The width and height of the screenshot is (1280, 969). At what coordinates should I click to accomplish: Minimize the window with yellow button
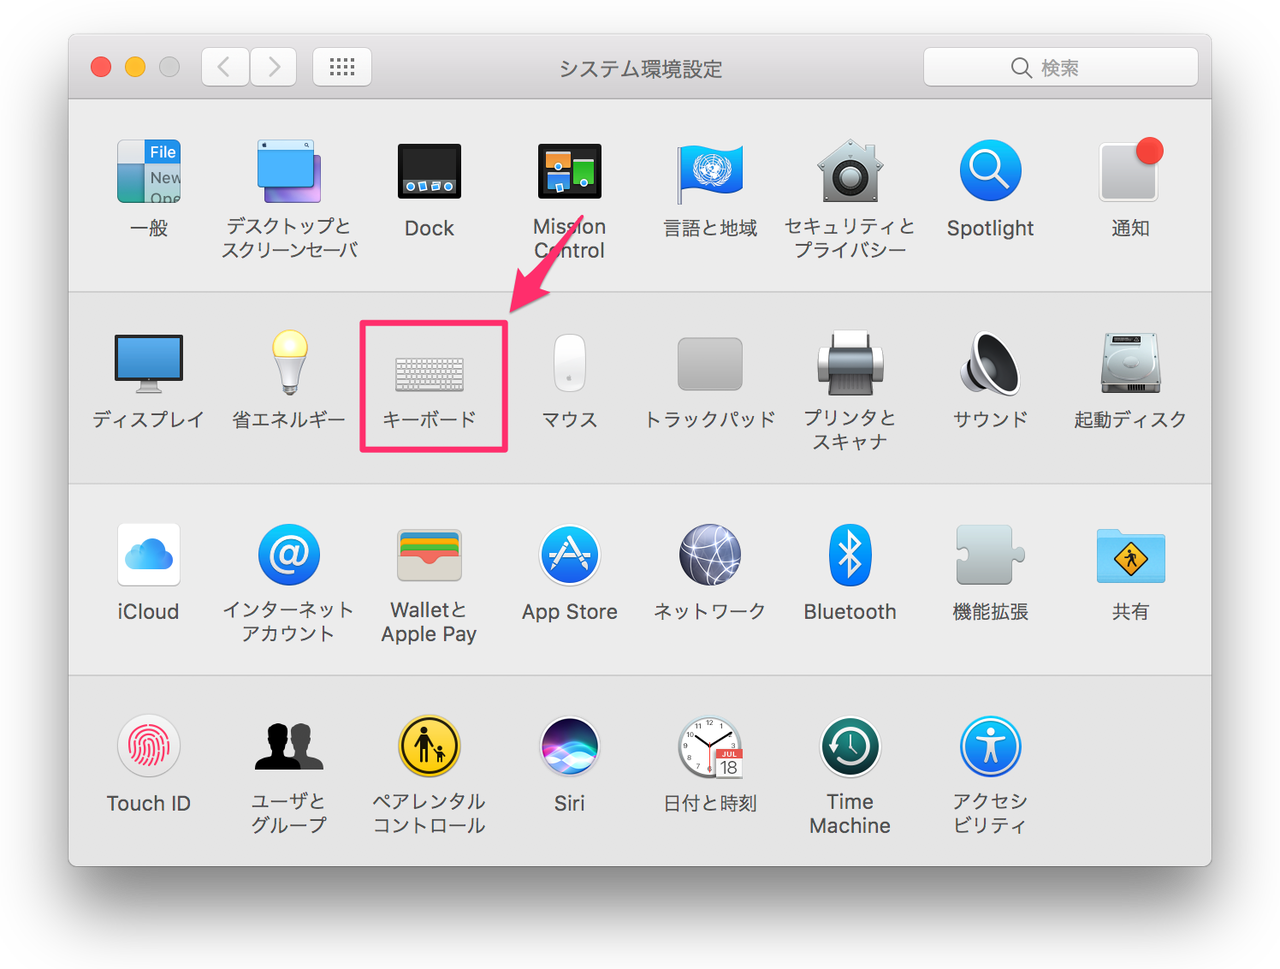(x=135, y=67)
